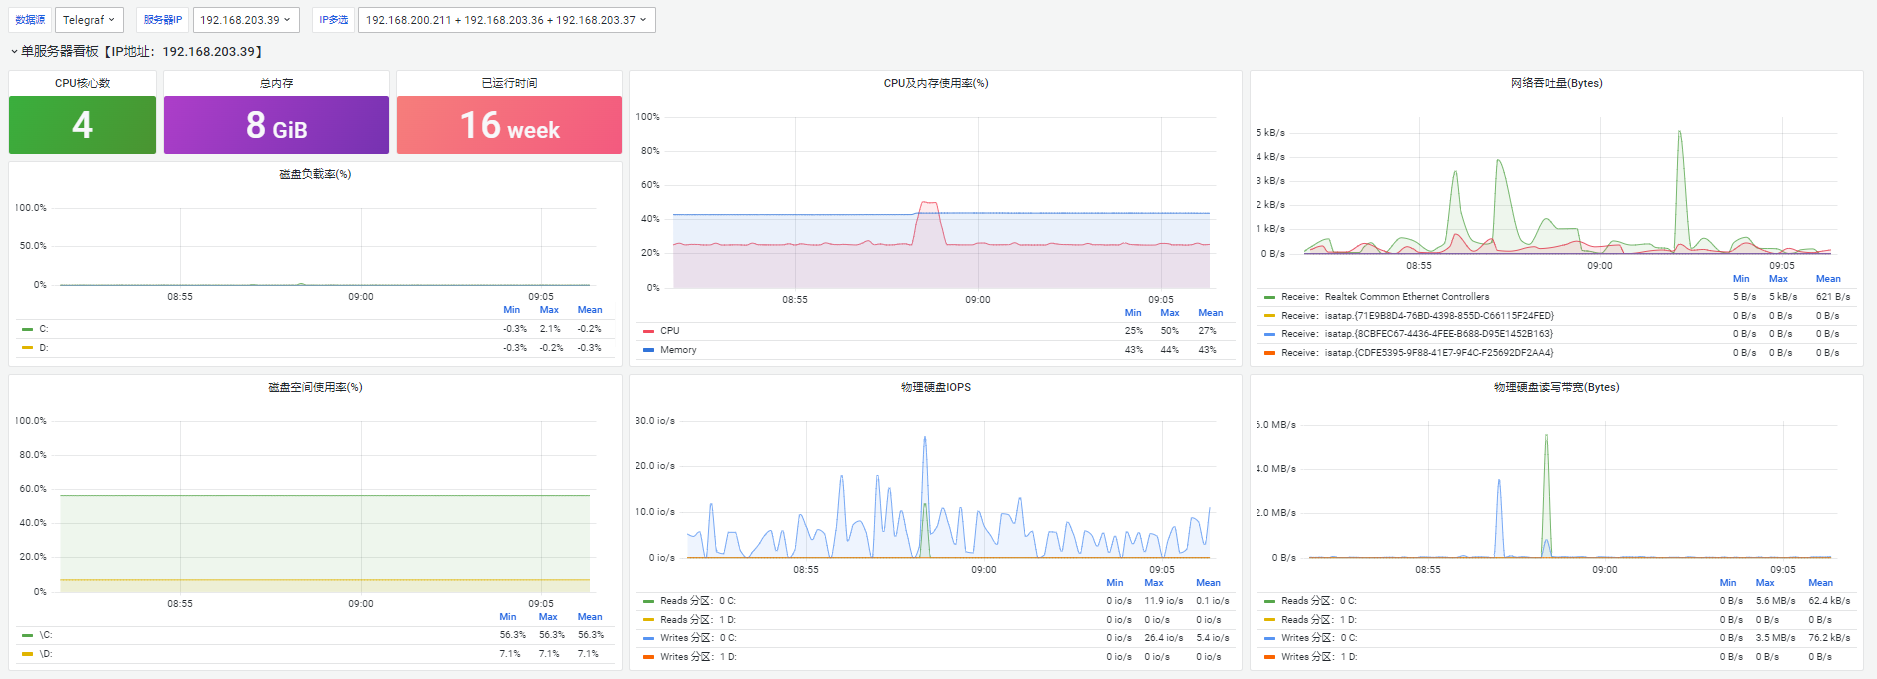This screenshot has height=679, width=1877.
Task: Open the 已运行时间 panel title menu
Action: (509, 83)
